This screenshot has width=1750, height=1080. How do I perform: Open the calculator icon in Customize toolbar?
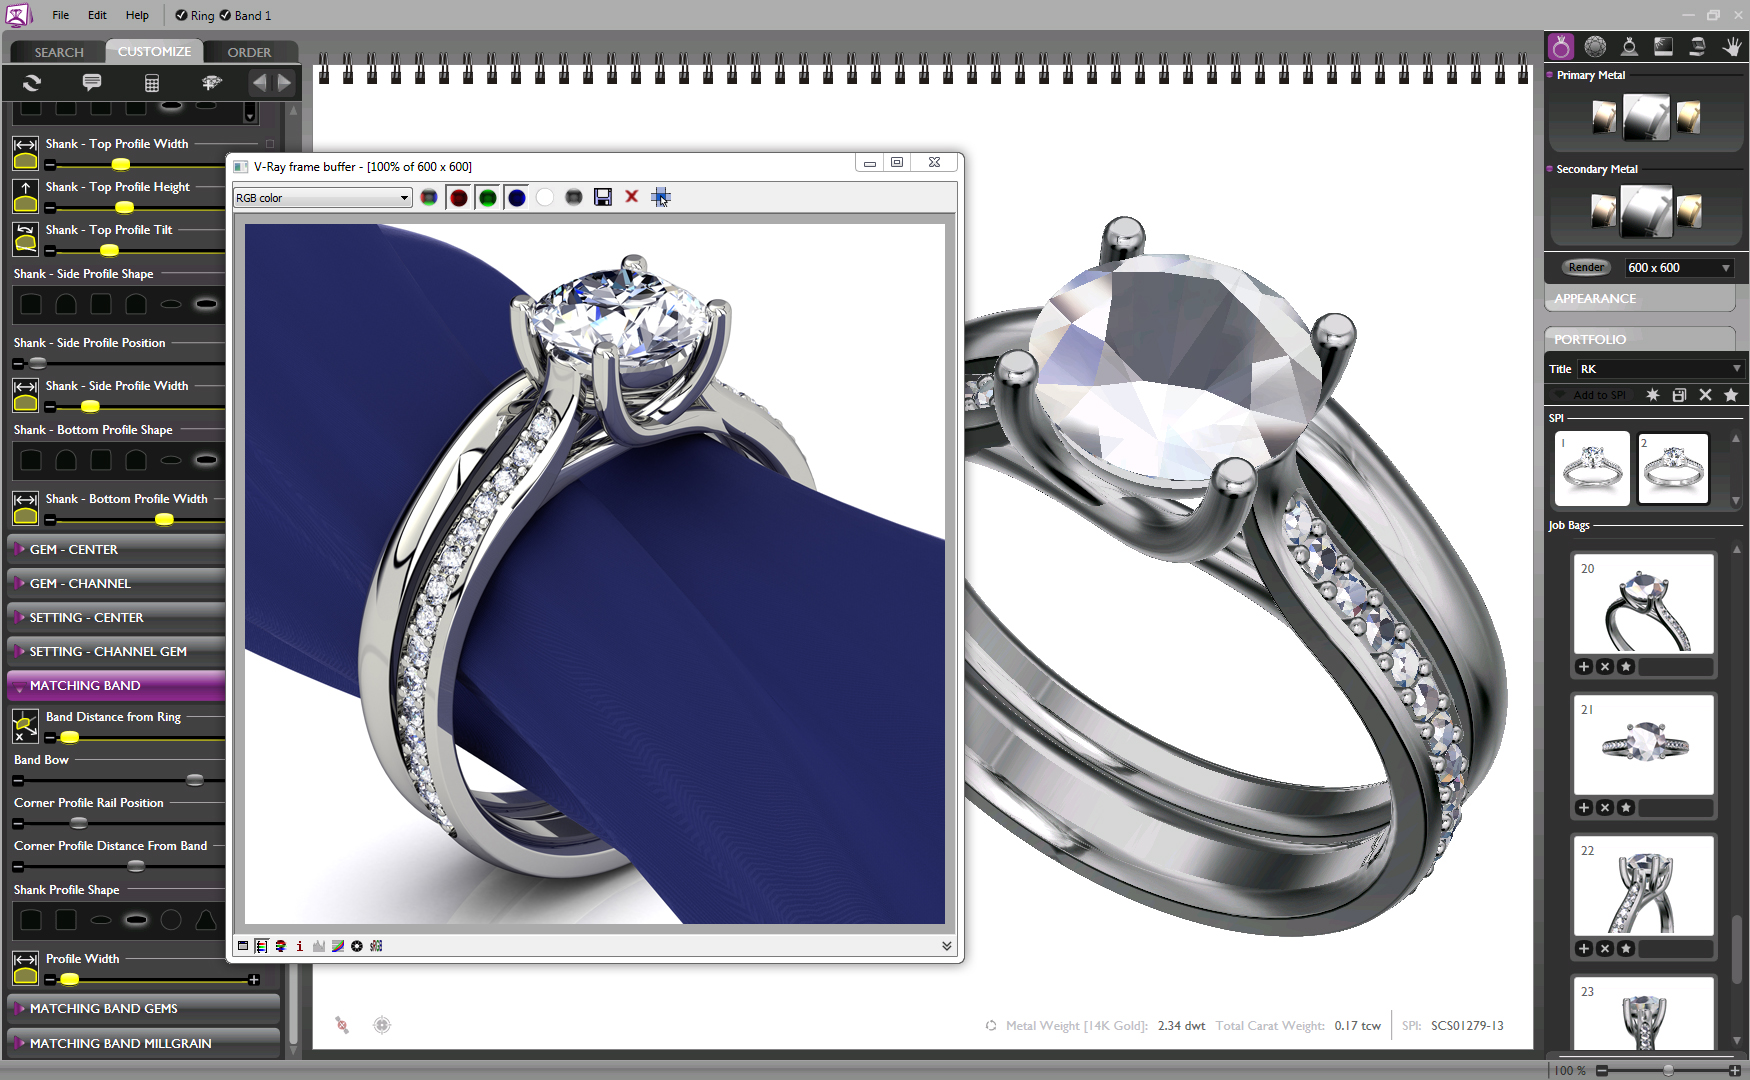(x=152, y=83)
